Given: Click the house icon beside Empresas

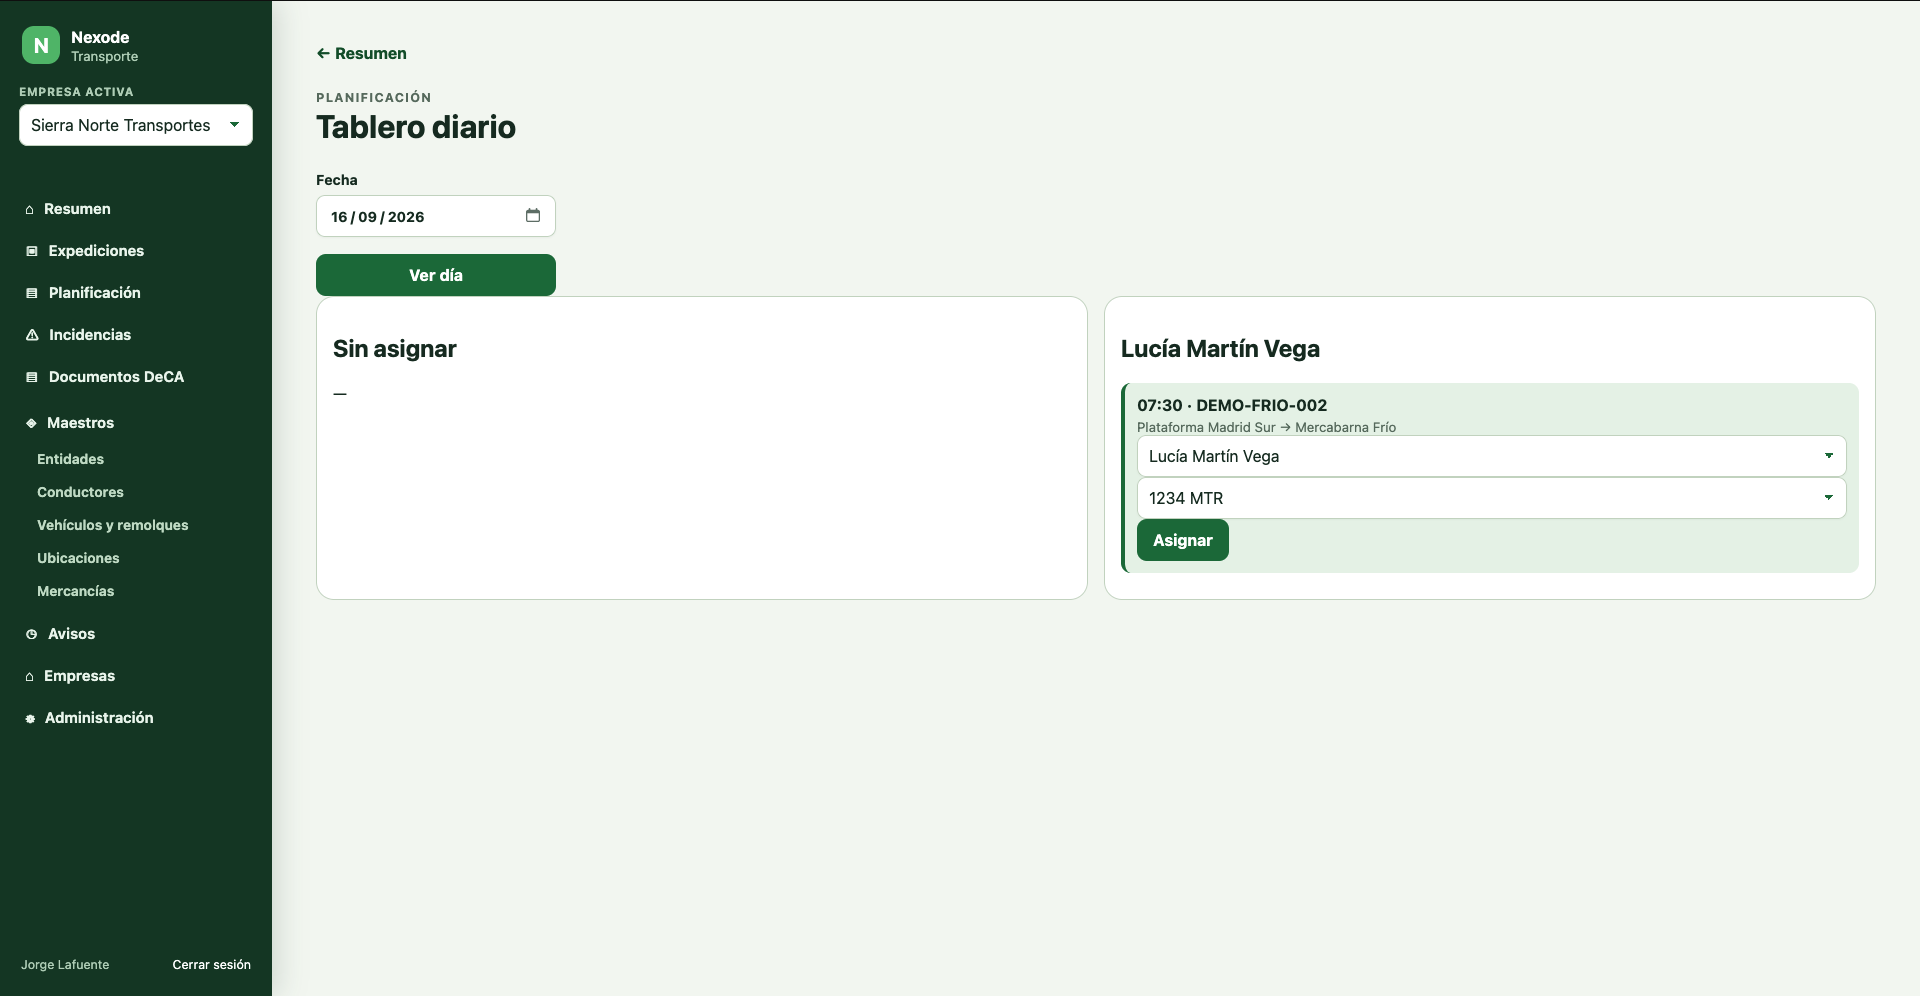Looking at the screenshot, I should click(x=30, y=676).
